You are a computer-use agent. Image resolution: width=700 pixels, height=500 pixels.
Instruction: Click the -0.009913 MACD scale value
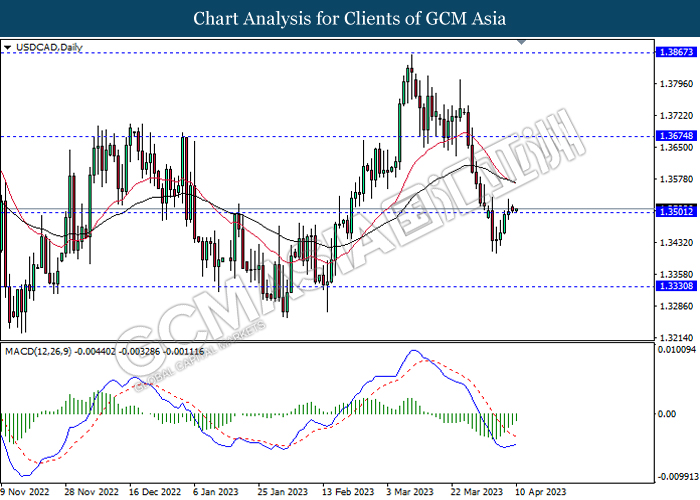(678, 476)
